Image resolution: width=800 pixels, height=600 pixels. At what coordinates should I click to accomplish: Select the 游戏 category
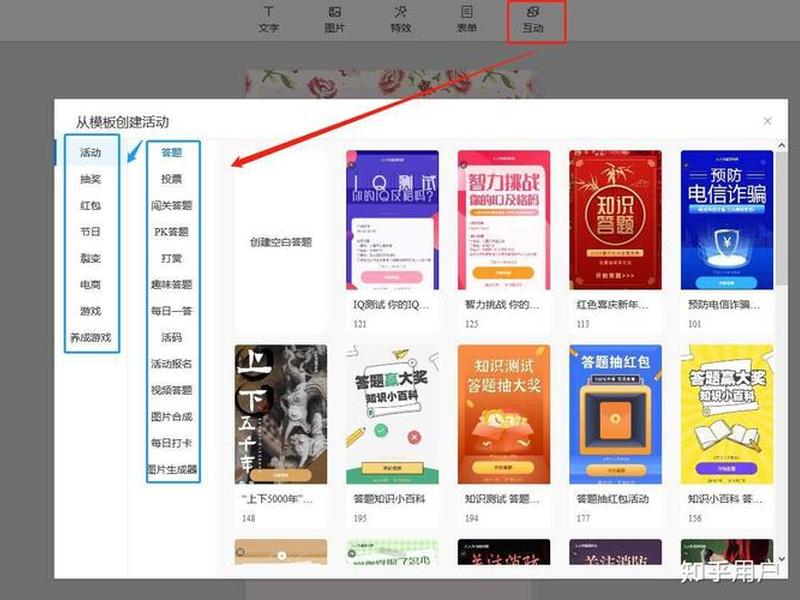pyautogui.click(x=91, y=311)
